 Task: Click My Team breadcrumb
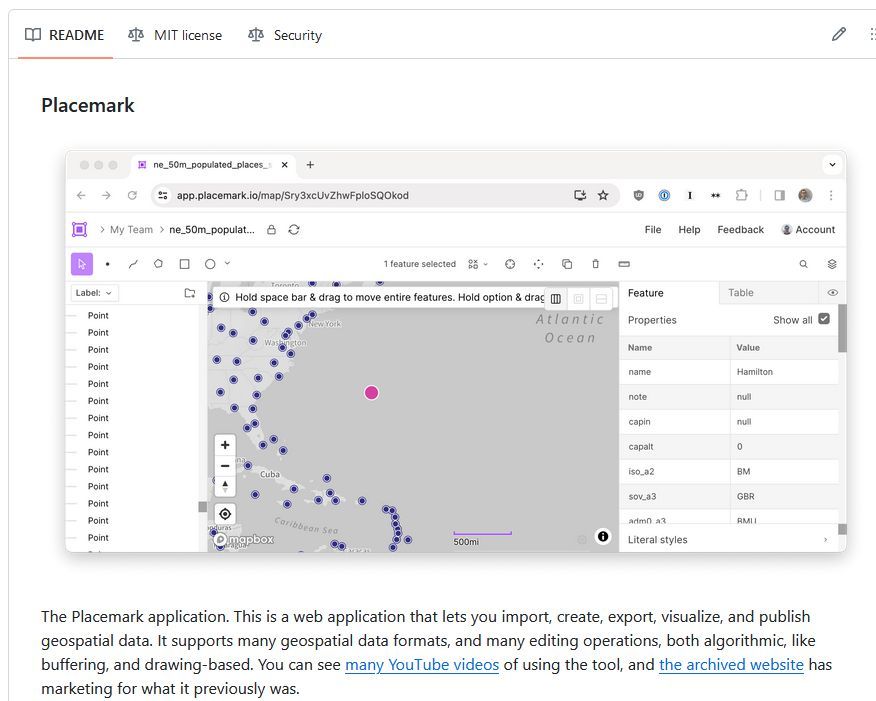[x=131, y=230]
